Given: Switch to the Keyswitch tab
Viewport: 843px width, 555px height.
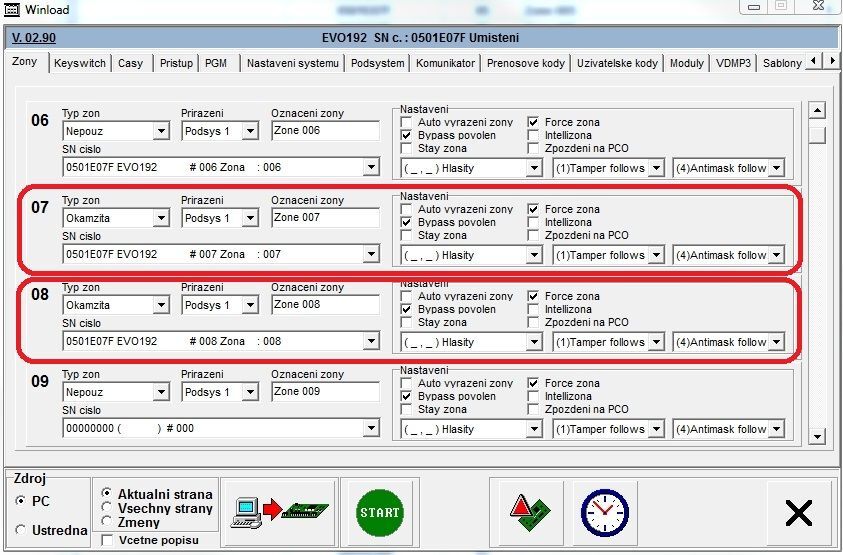Looking at the screenshot, I should (79, 63).
